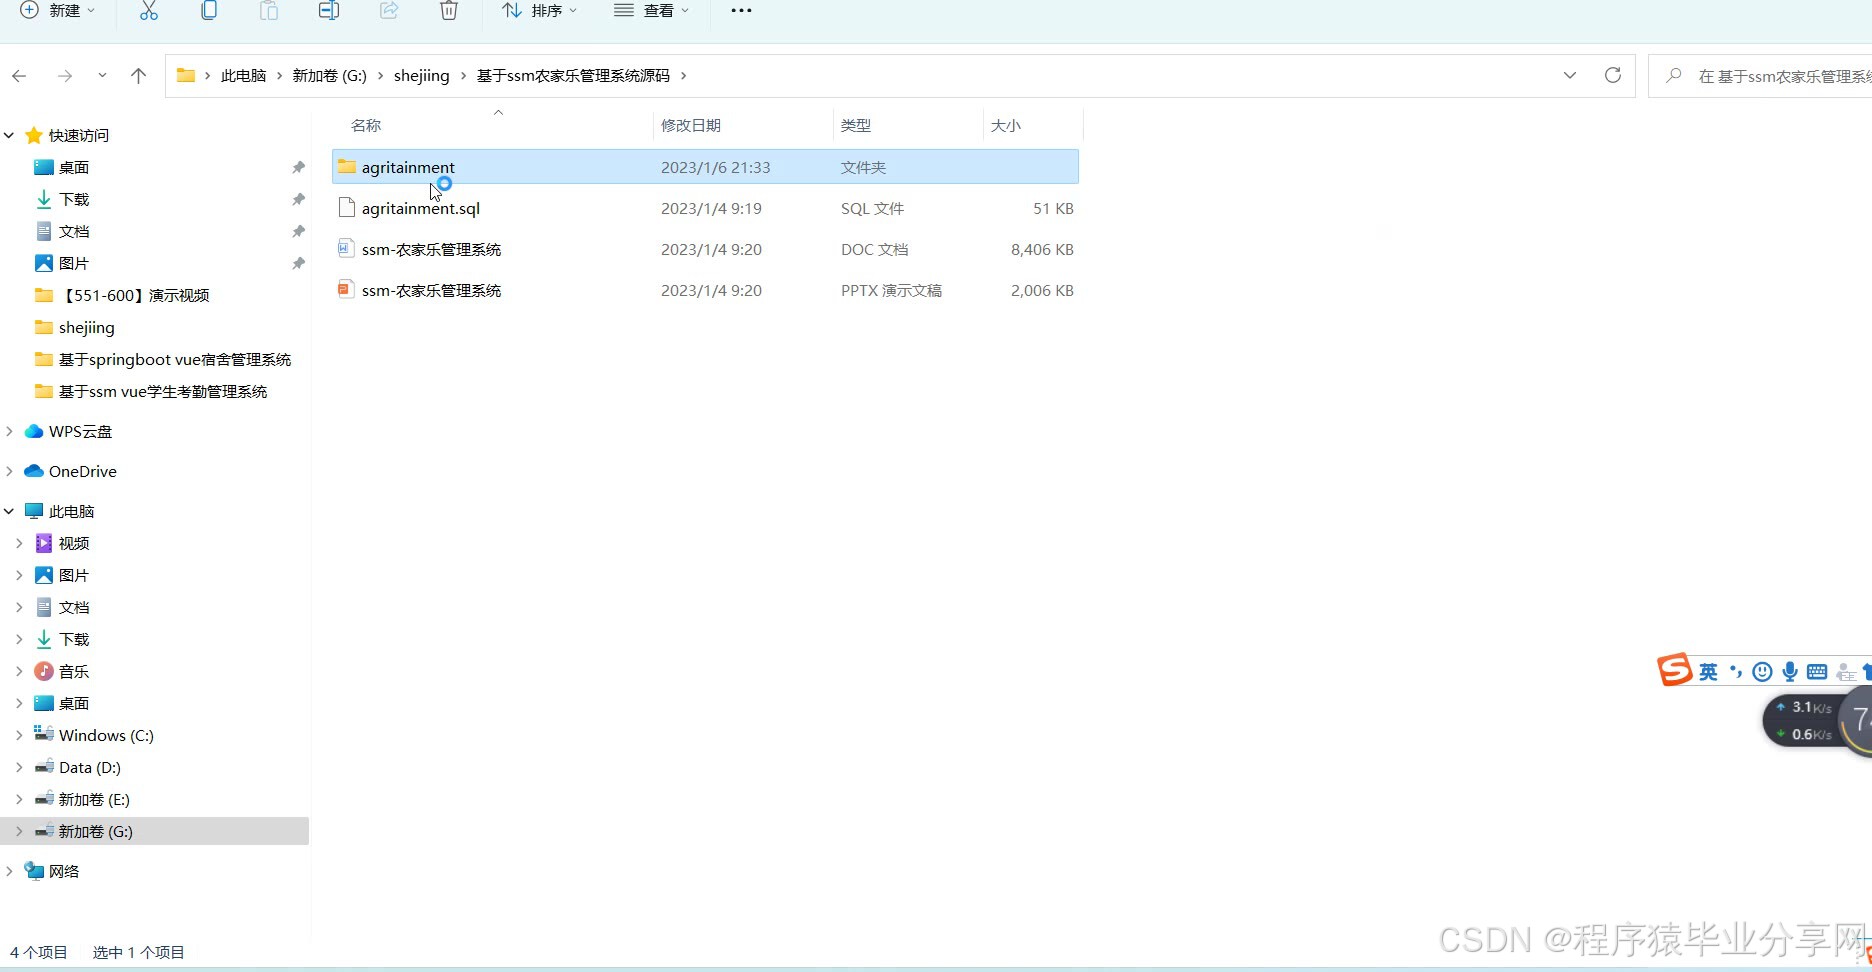
Task: Expand the OneDrive node
Action: [9, 471]
